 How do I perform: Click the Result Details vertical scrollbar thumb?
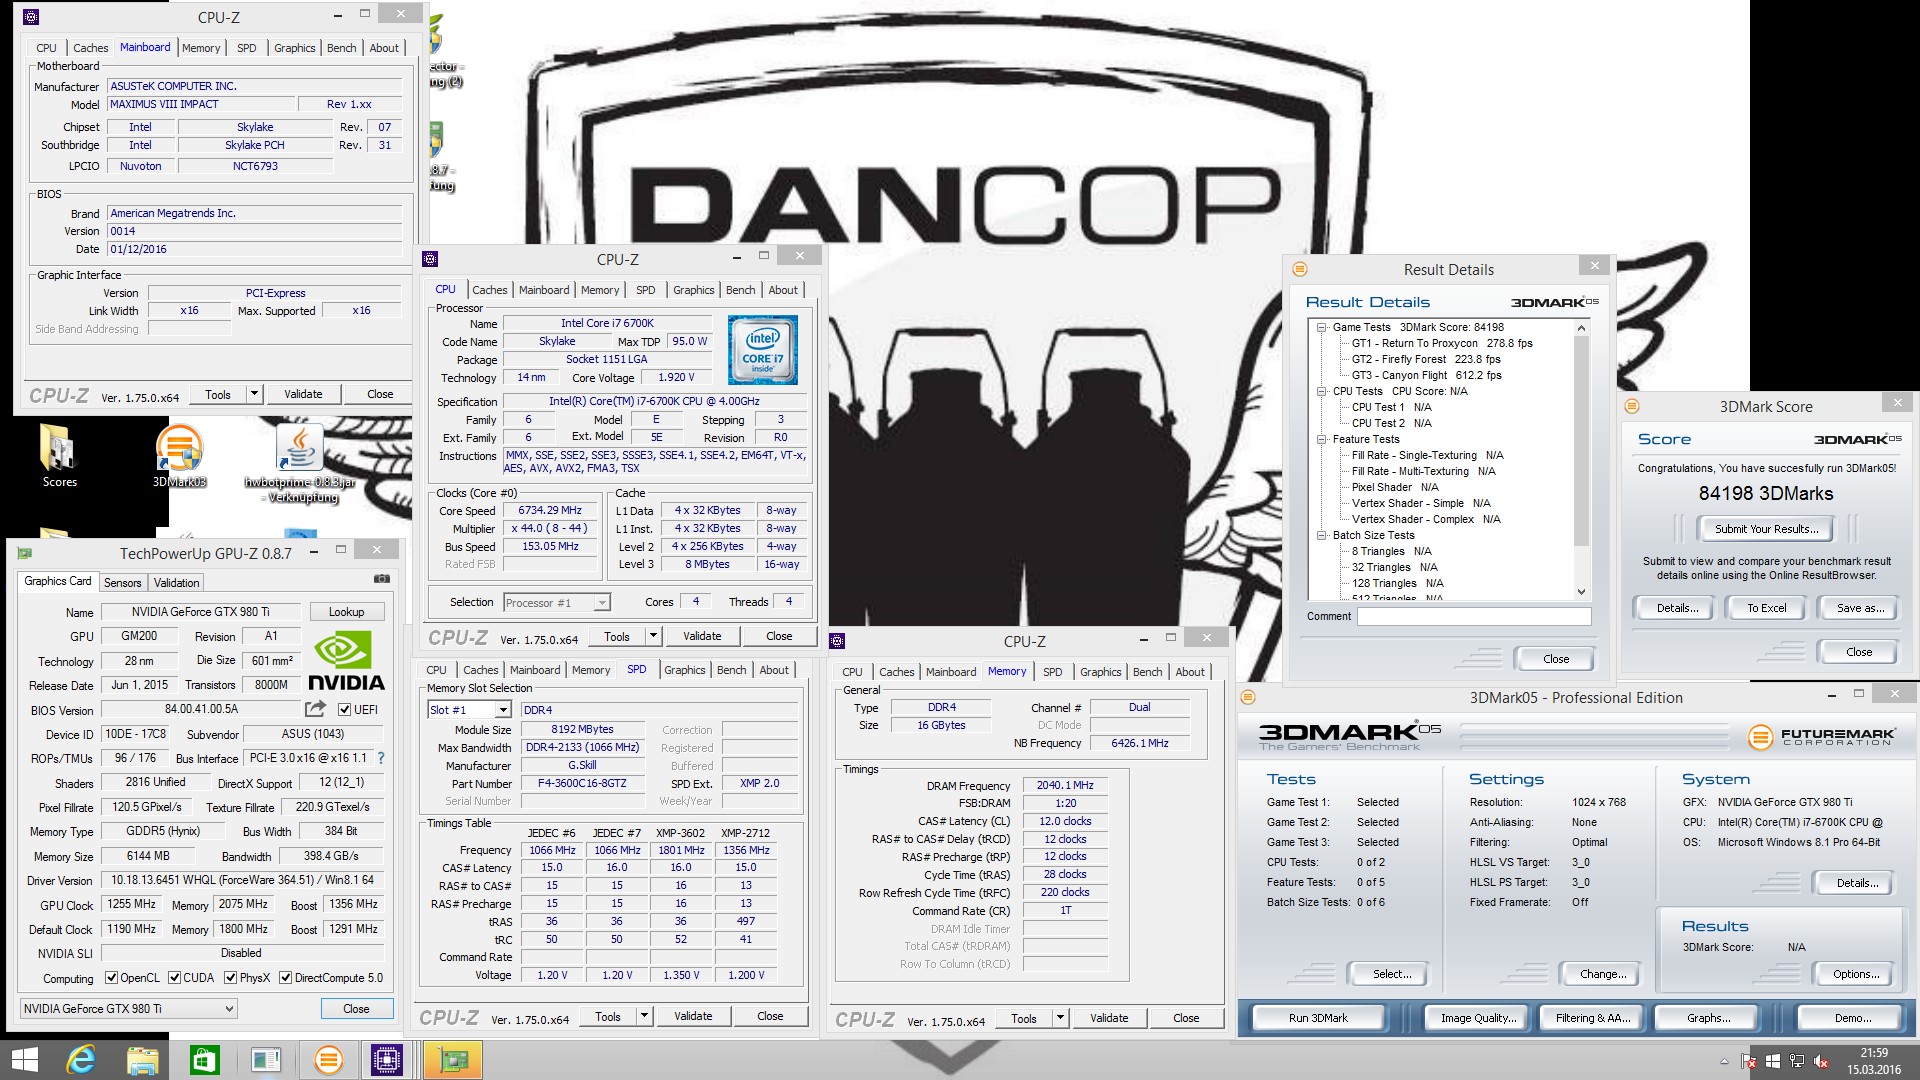[x=1581, y=440]
